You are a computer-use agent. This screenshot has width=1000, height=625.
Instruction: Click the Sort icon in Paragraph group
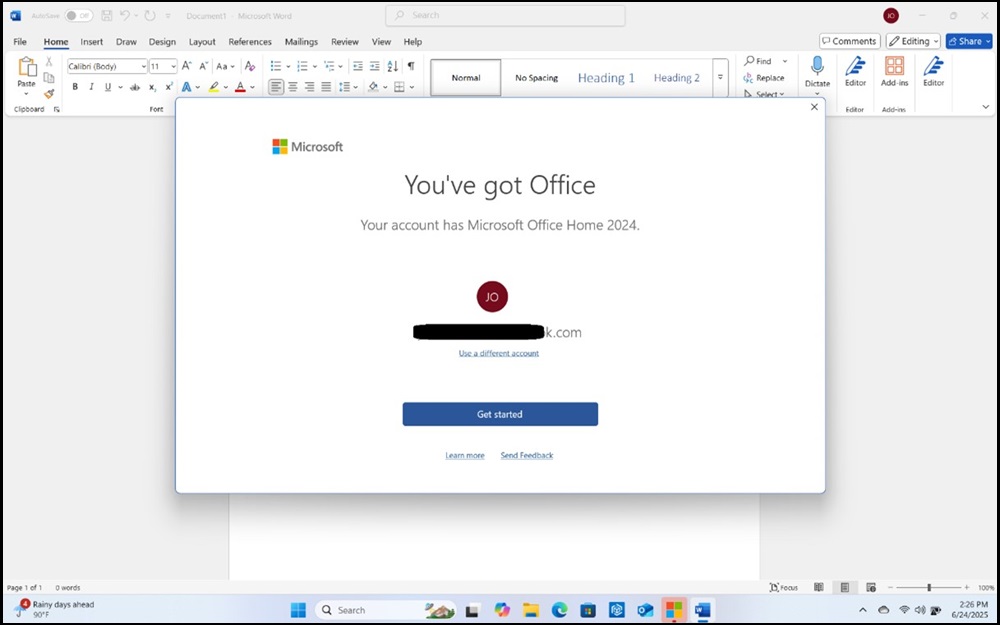pos(391,66)
